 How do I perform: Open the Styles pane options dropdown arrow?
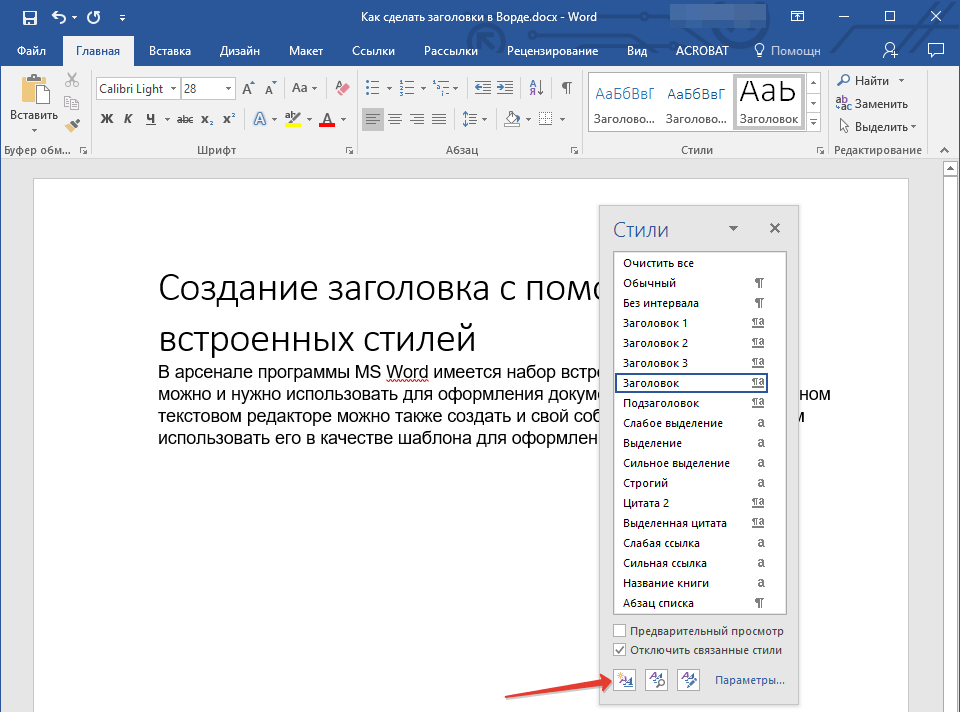pos(733,229)
